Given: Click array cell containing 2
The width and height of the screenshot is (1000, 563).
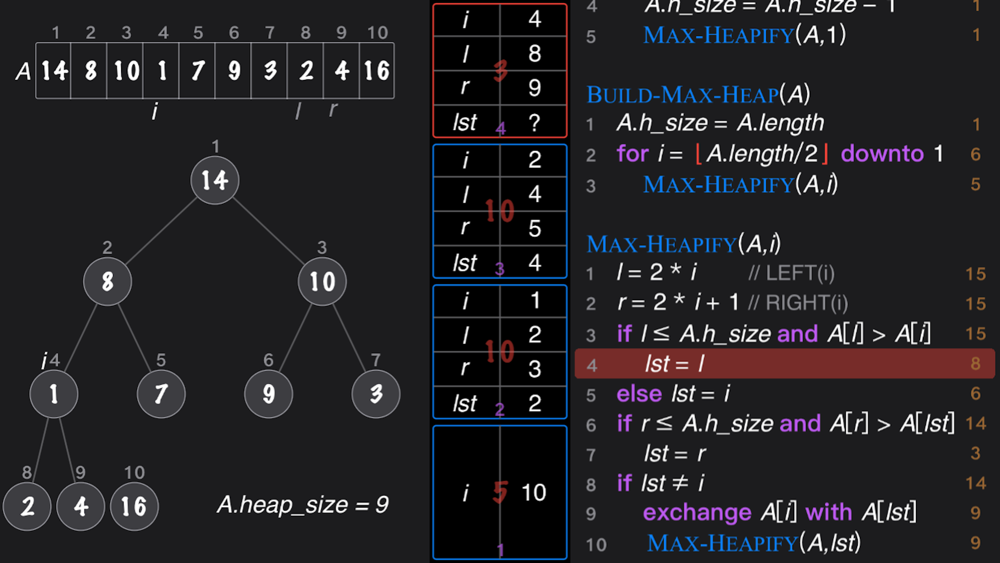Looking at the screenshot, I should point(305,71).
